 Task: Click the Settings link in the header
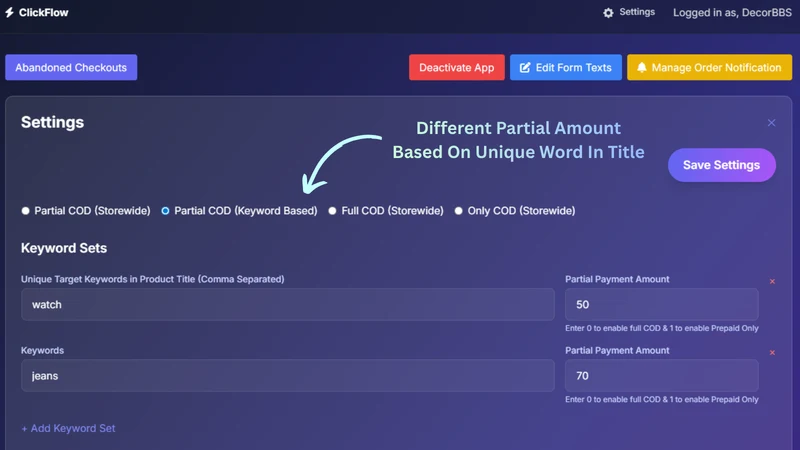pyautogui.click(x=637, y=12)
